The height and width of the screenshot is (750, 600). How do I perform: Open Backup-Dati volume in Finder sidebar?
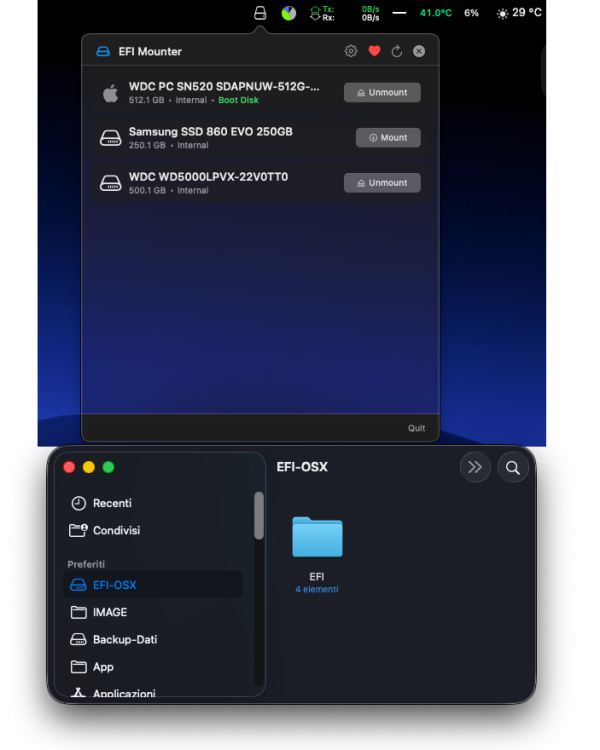[x=125, y=640]
